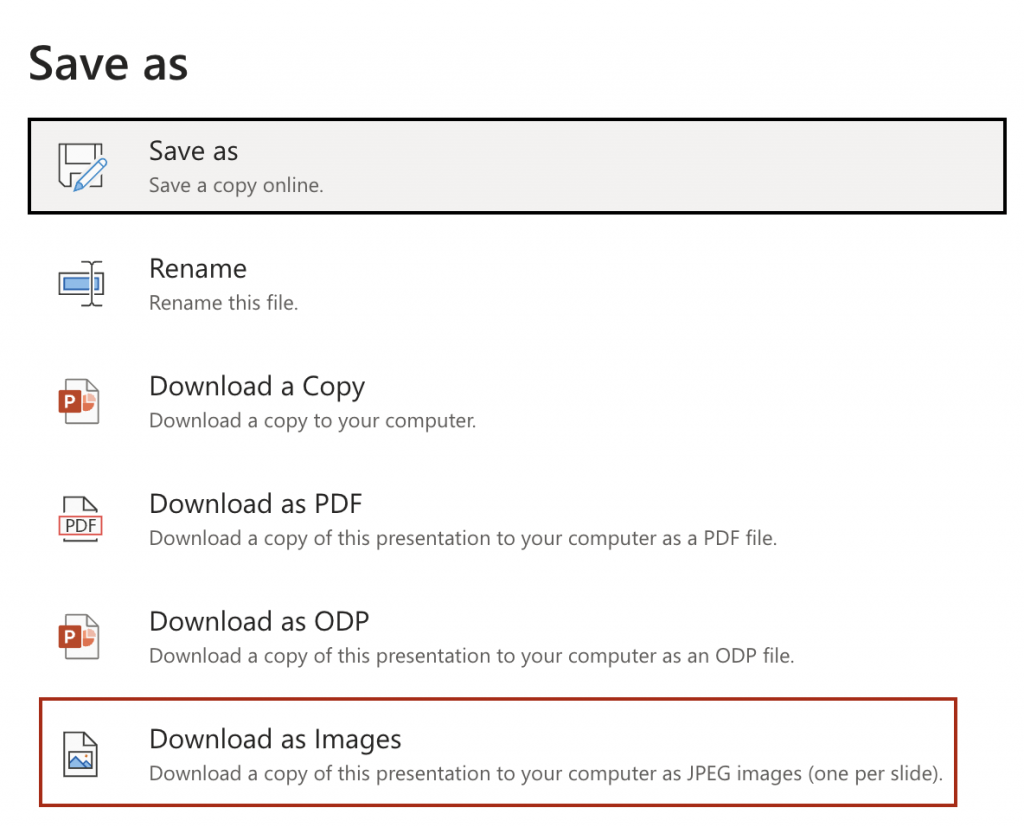The height and width of the screenshot is (827, 1024).
Task: Select Download a Copy title
Action: [257, 387]
